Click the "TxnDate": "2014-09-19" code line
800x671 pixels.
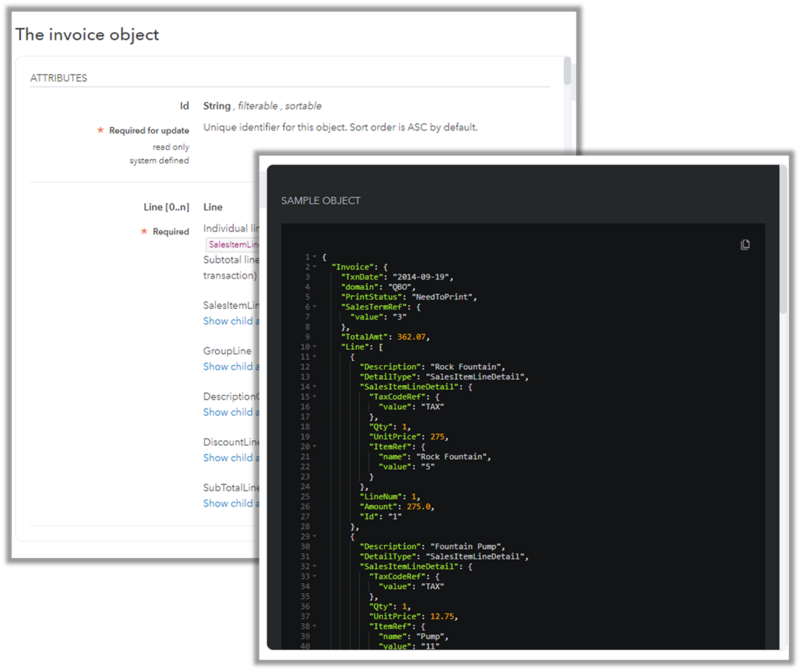pos(397,277)
